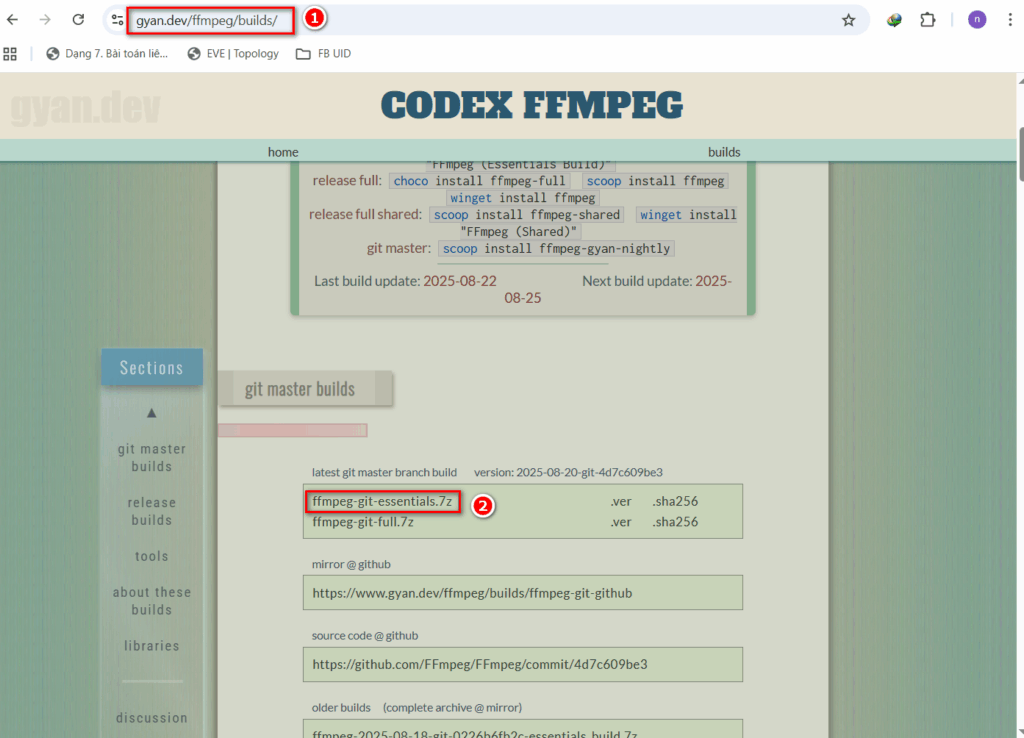Image resolution: width=1024 pixels, height=738 pixels.
Task: Click the browser forward arrow
Action: coord(44,20)
